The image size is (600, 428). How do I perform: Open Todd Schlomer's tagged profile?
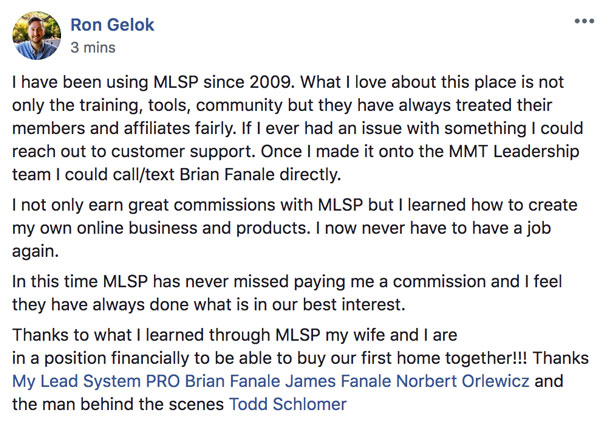(288, 404)
